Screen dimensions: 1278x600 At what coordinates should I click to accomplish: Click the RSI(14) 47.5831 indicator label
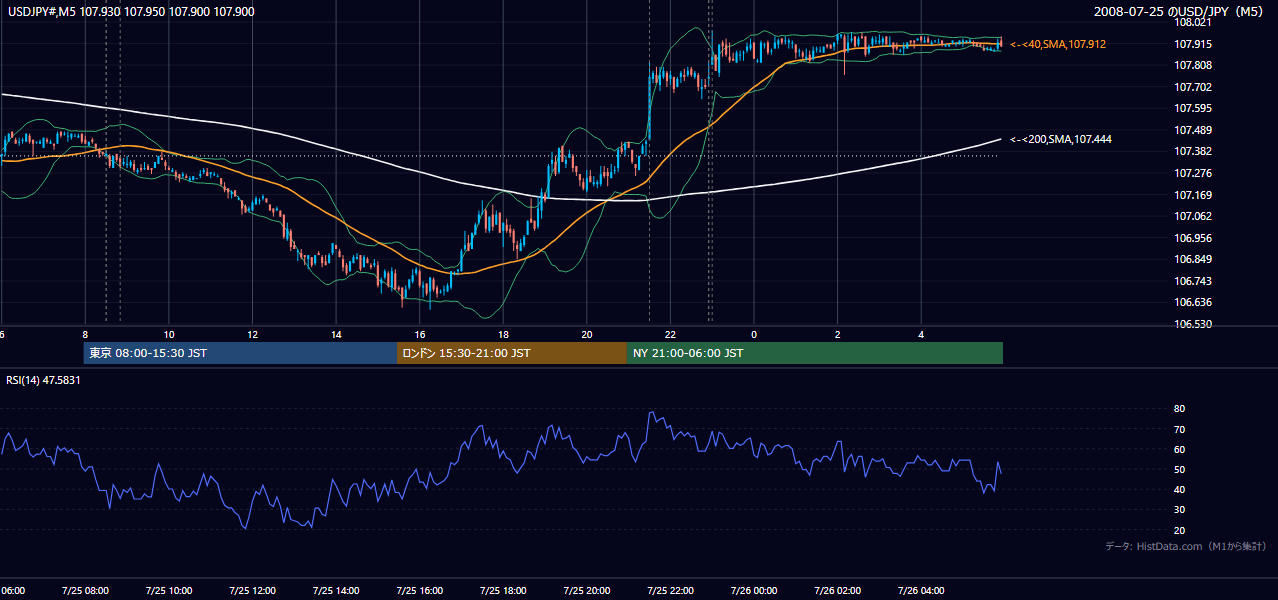point(44,380)
